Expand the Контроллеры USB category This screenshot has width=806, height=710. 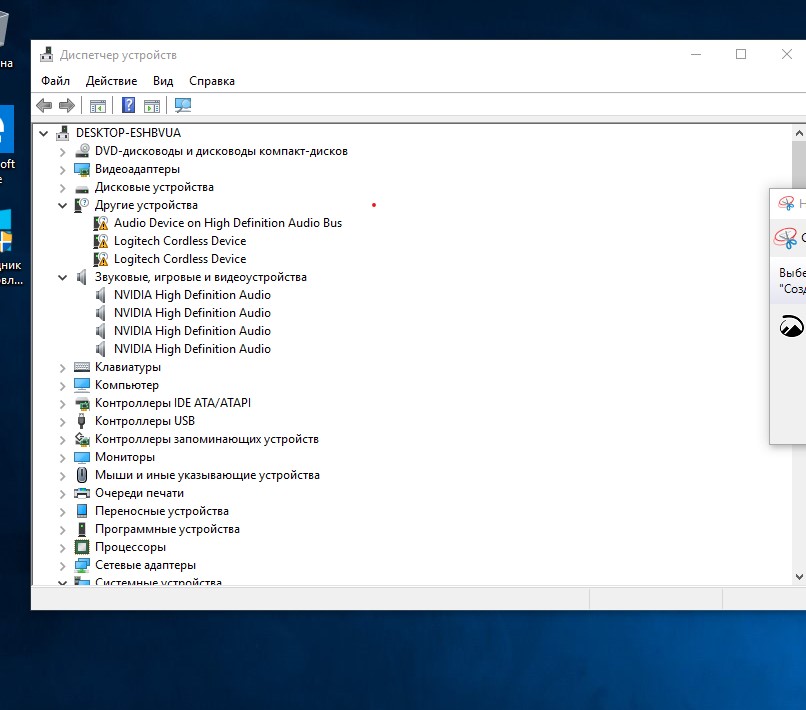(x=62, y=422)
